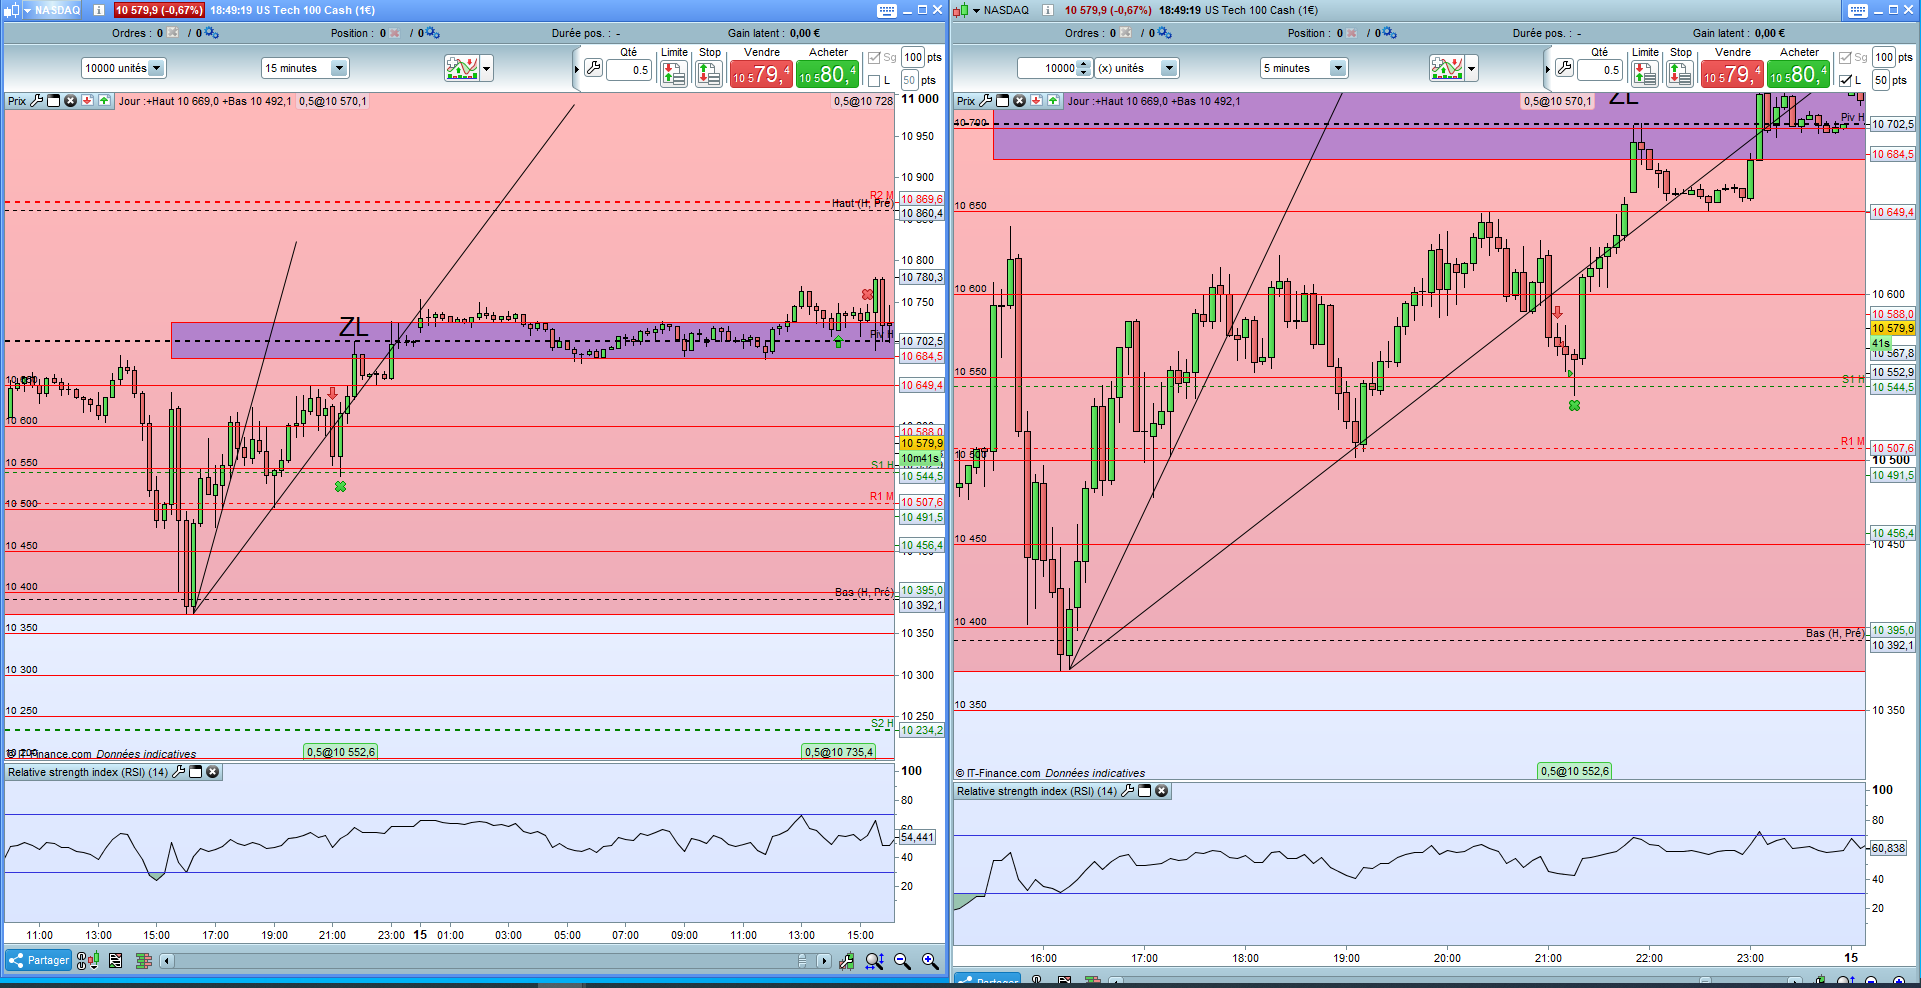
Task: Toggle Sg checkbox in left trading panel
Action: pos(874,58)
